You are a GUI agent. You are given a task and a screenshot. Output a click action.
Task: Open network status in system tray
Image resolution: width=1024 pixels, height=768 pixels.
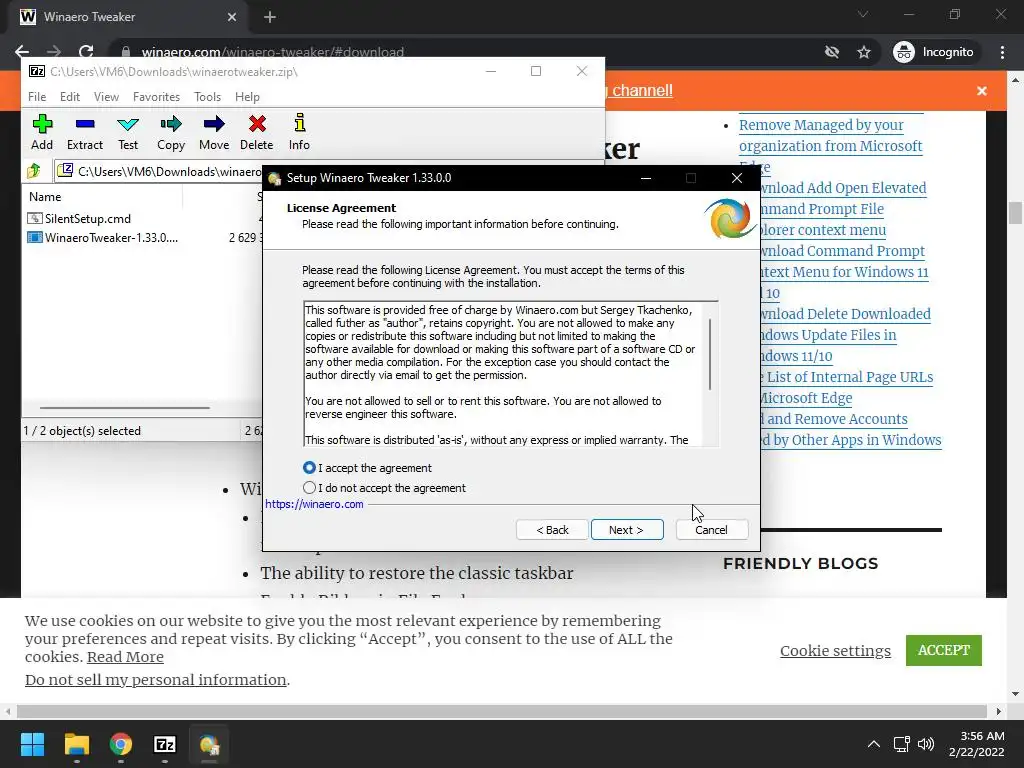pyautogui.click(x=902, y=744)
